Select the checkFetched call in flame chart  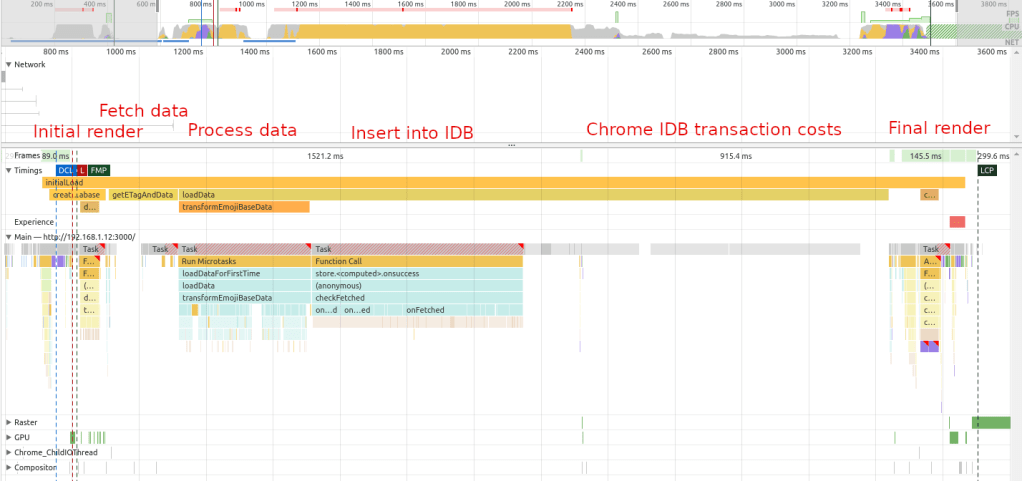point(418,297)
